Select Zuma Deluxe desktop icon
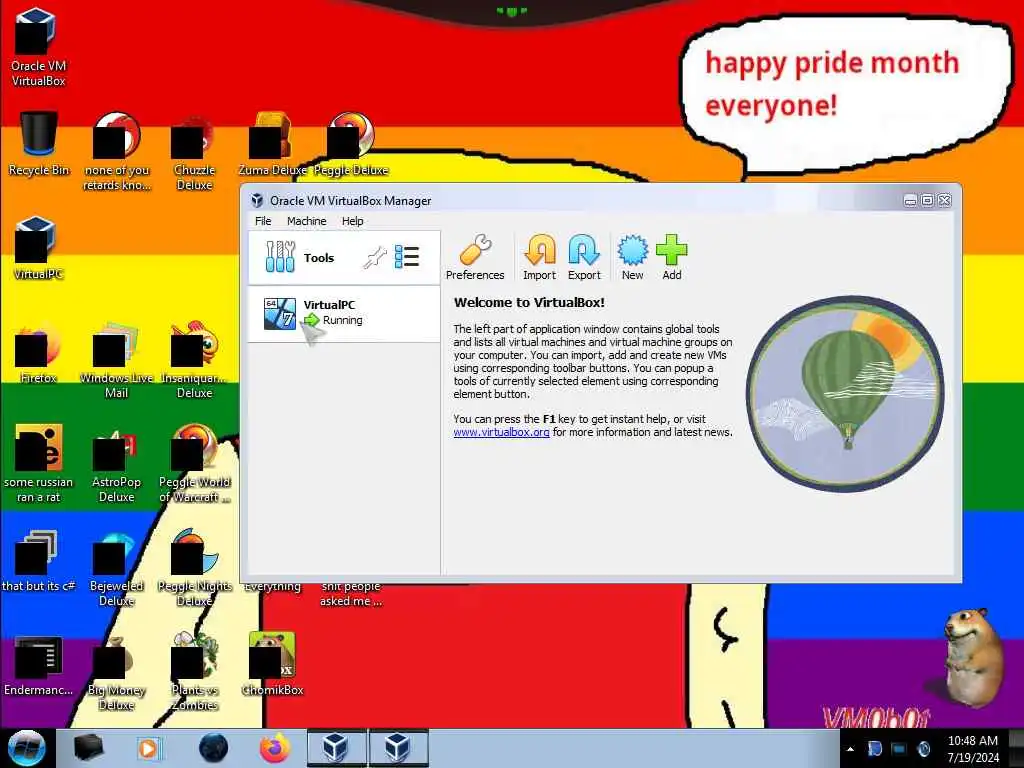Image resolution: width=1024 pixels, height=768 pixels. pos(272,144)
